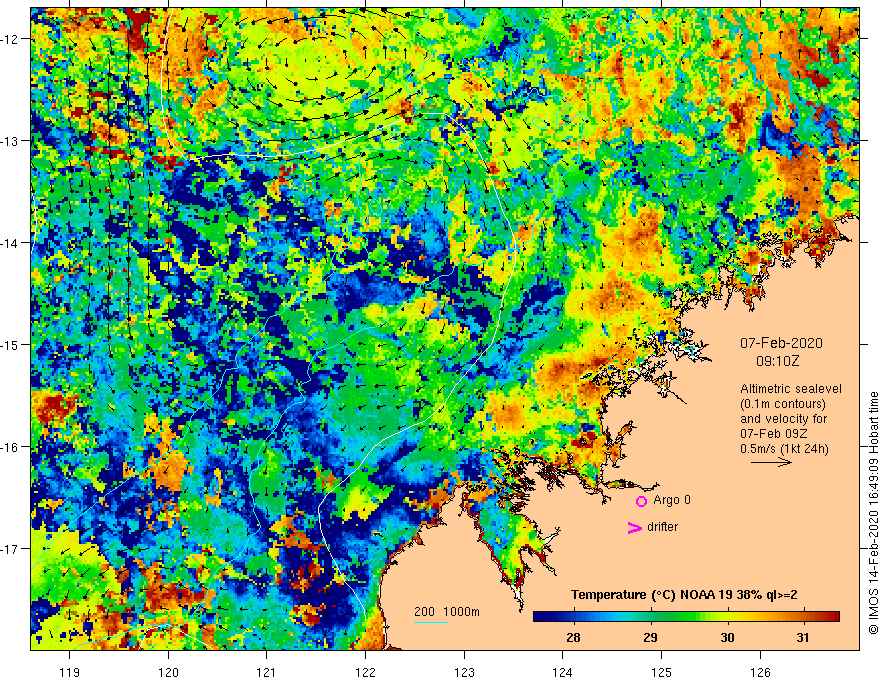Click the magenta Argo 0 circle marker
880x680 pixels.
point(641,501)
